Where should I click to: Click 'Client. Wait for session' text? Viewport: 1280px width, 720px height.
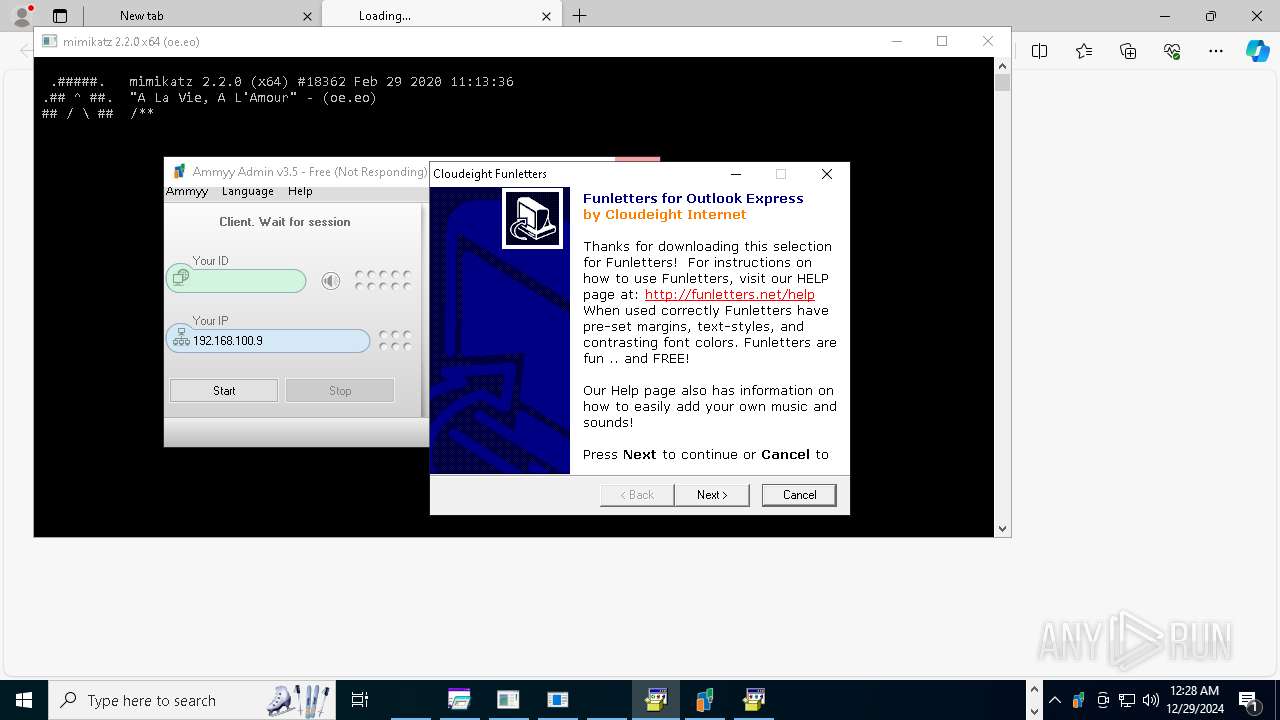(285, 222)
